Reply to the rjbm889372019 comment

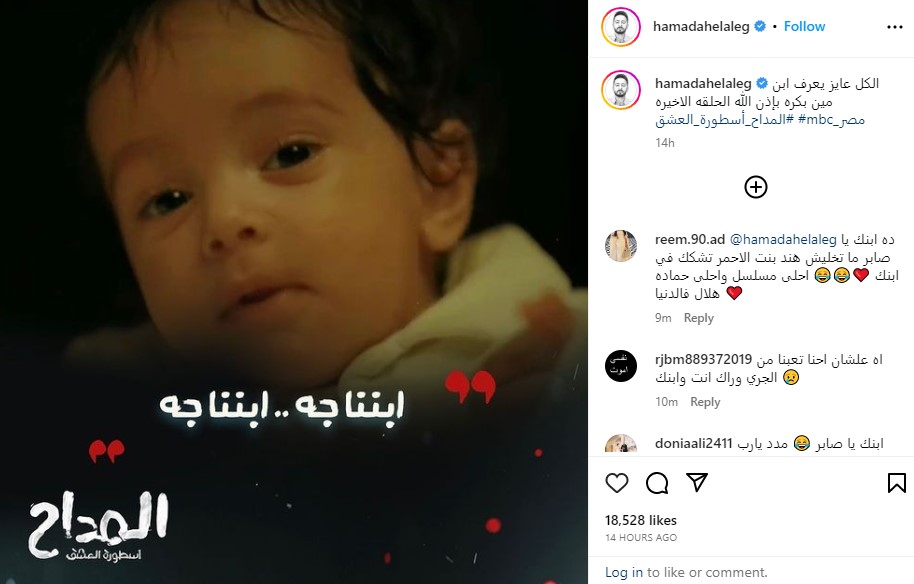coord(705,402)
